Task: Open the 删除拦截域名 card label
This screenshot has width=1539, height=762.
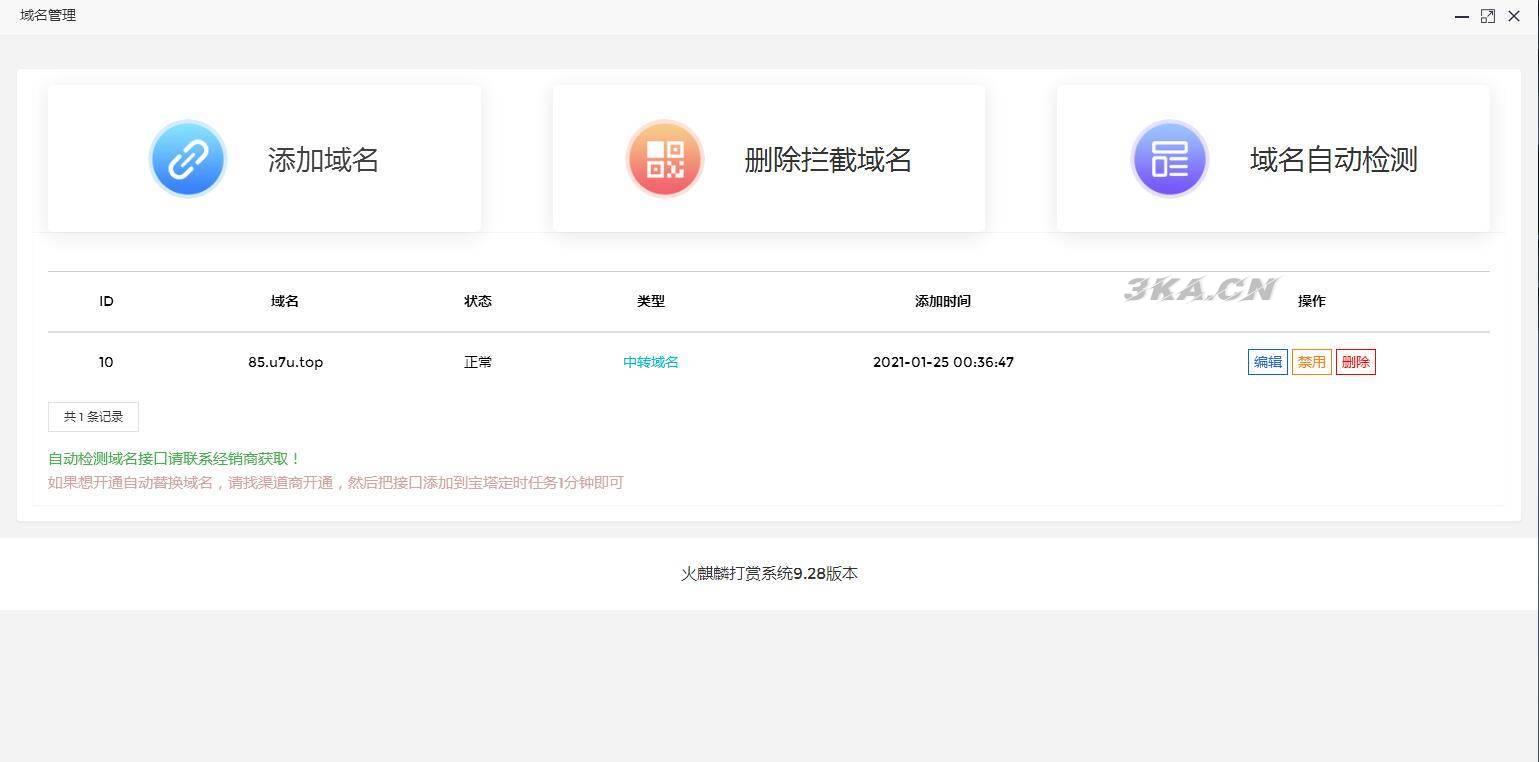Action: click(828, 160)
